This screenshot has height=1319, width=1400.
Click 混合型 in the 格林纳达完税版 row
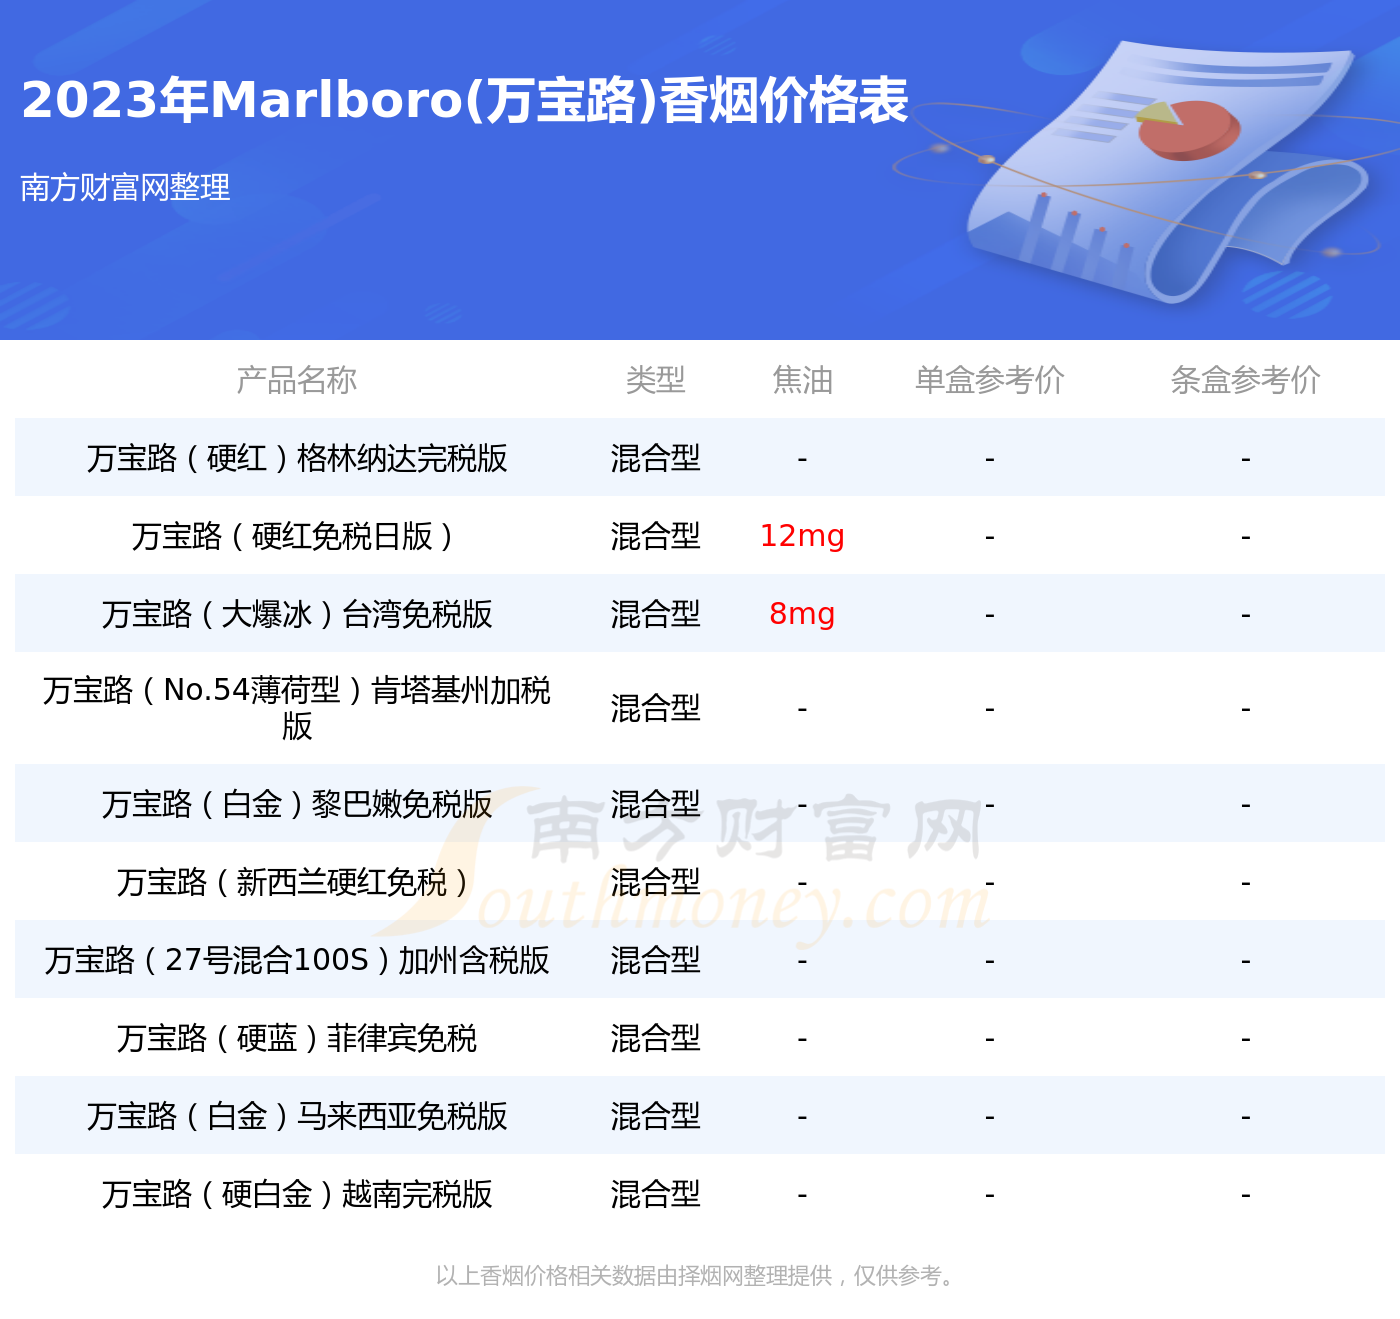tap(656, 458)
